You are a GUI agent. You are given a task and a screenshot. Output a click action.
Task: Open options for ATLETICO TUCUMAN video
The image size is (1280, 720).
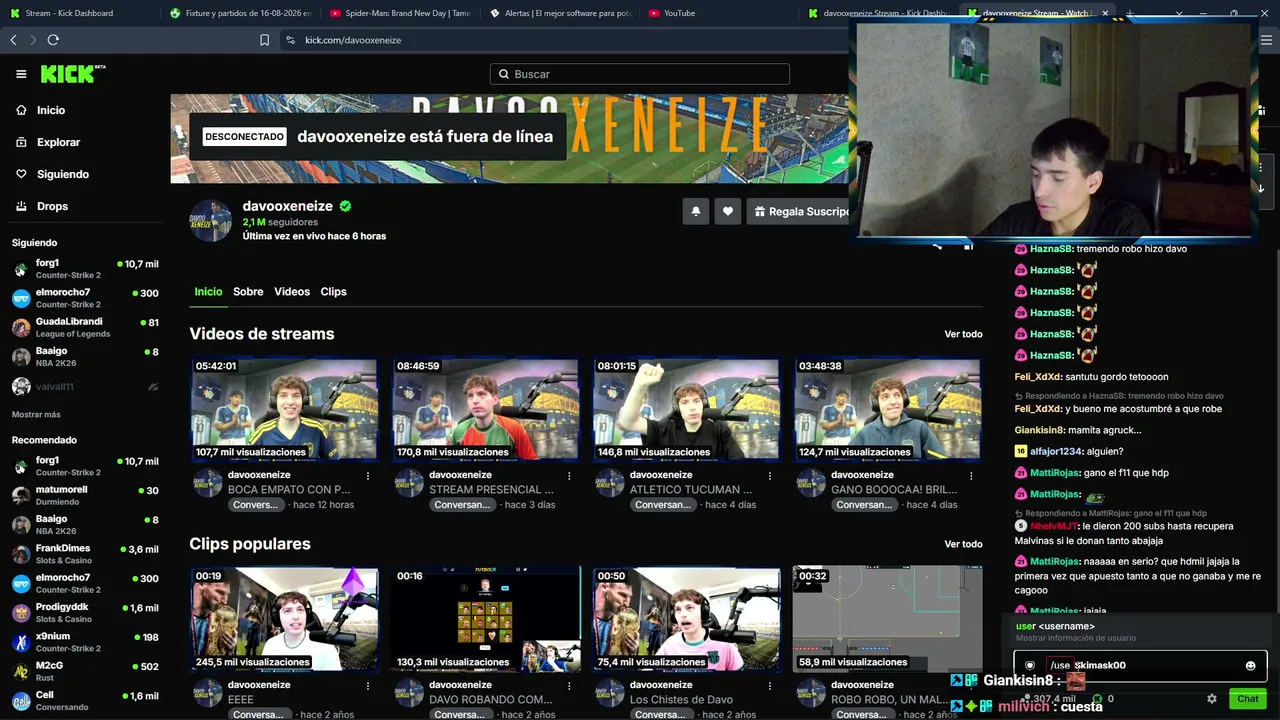[770, 476]
